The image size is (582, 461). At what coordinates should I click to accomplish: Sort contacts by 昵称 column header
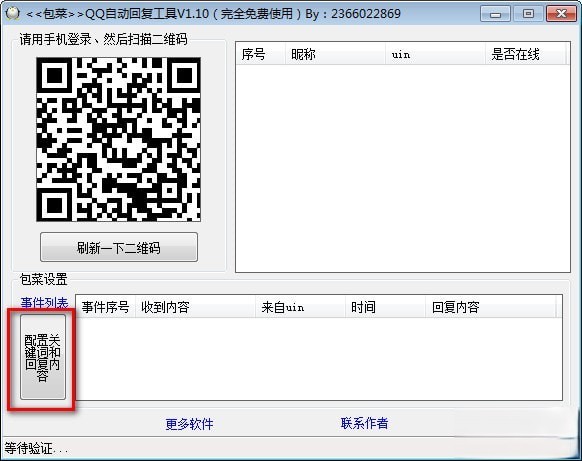click(x=336, y=54)
